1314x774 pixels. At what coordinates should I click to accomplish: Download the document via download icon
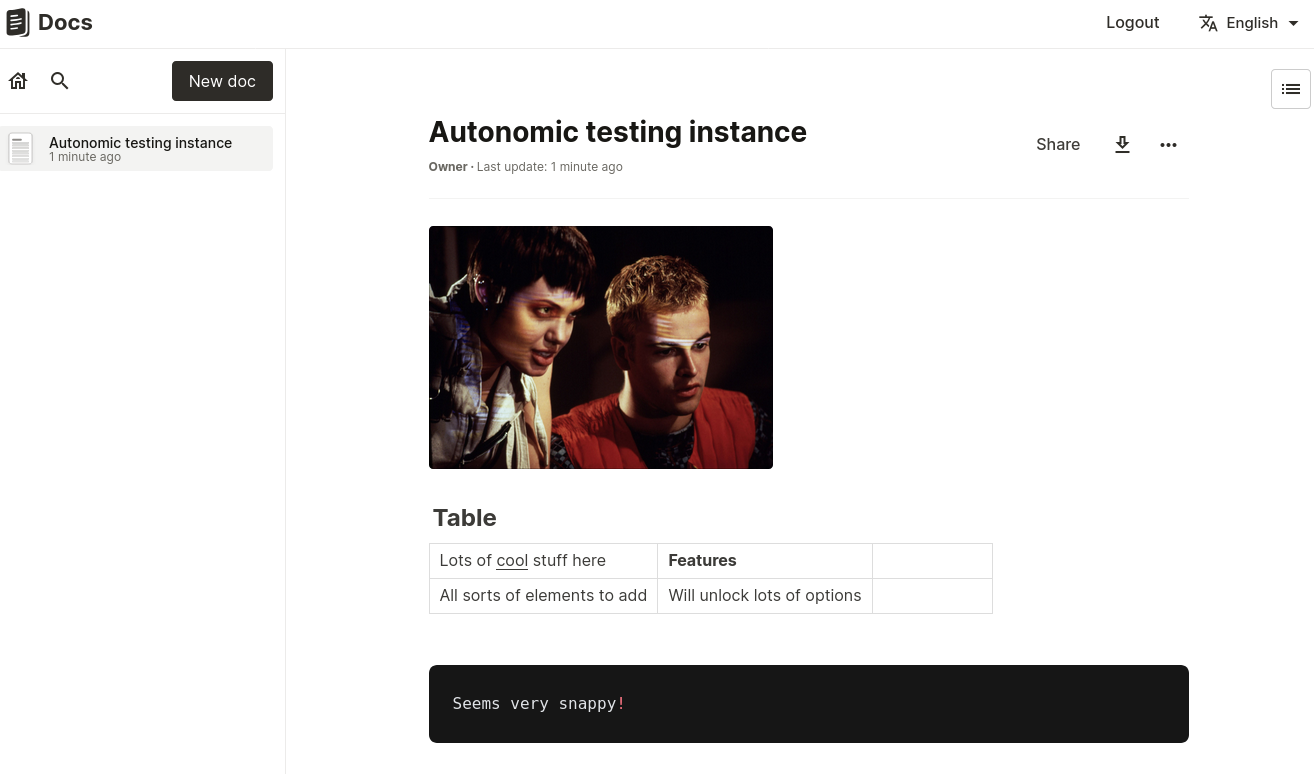(x=1122, y=145)
